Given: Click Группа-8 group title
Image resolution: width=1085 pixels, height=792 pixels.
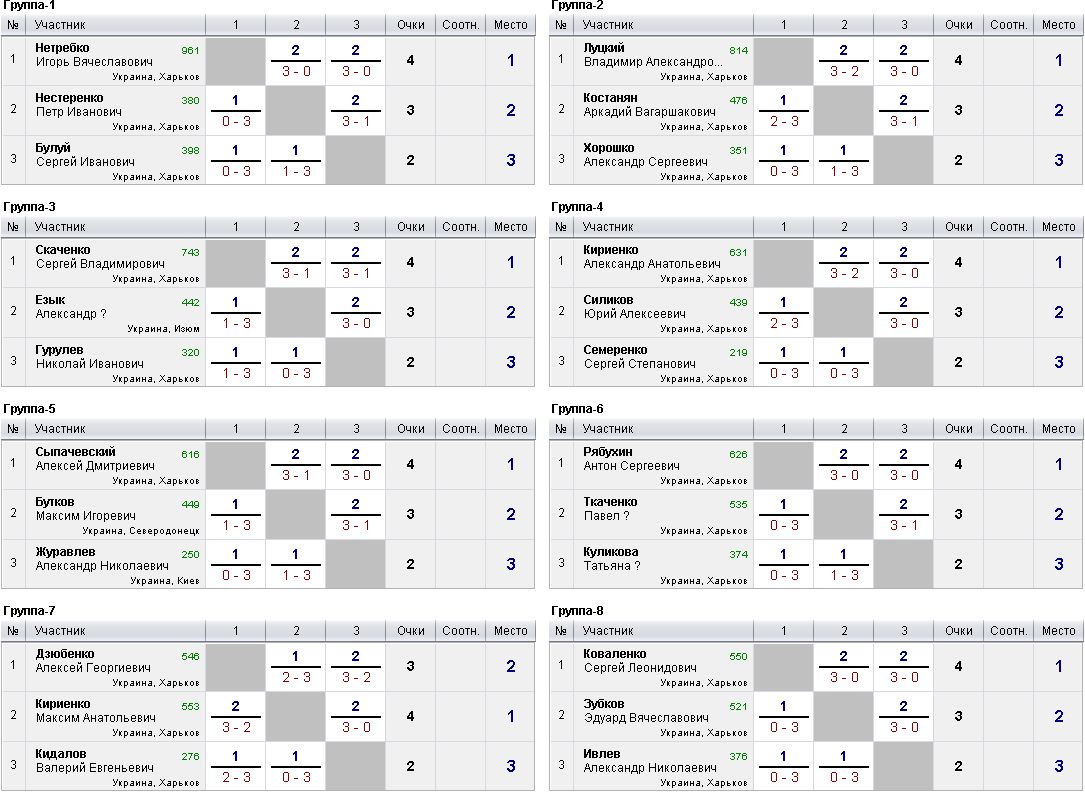Looking at the screenshot, I should (x=577, y=611).
